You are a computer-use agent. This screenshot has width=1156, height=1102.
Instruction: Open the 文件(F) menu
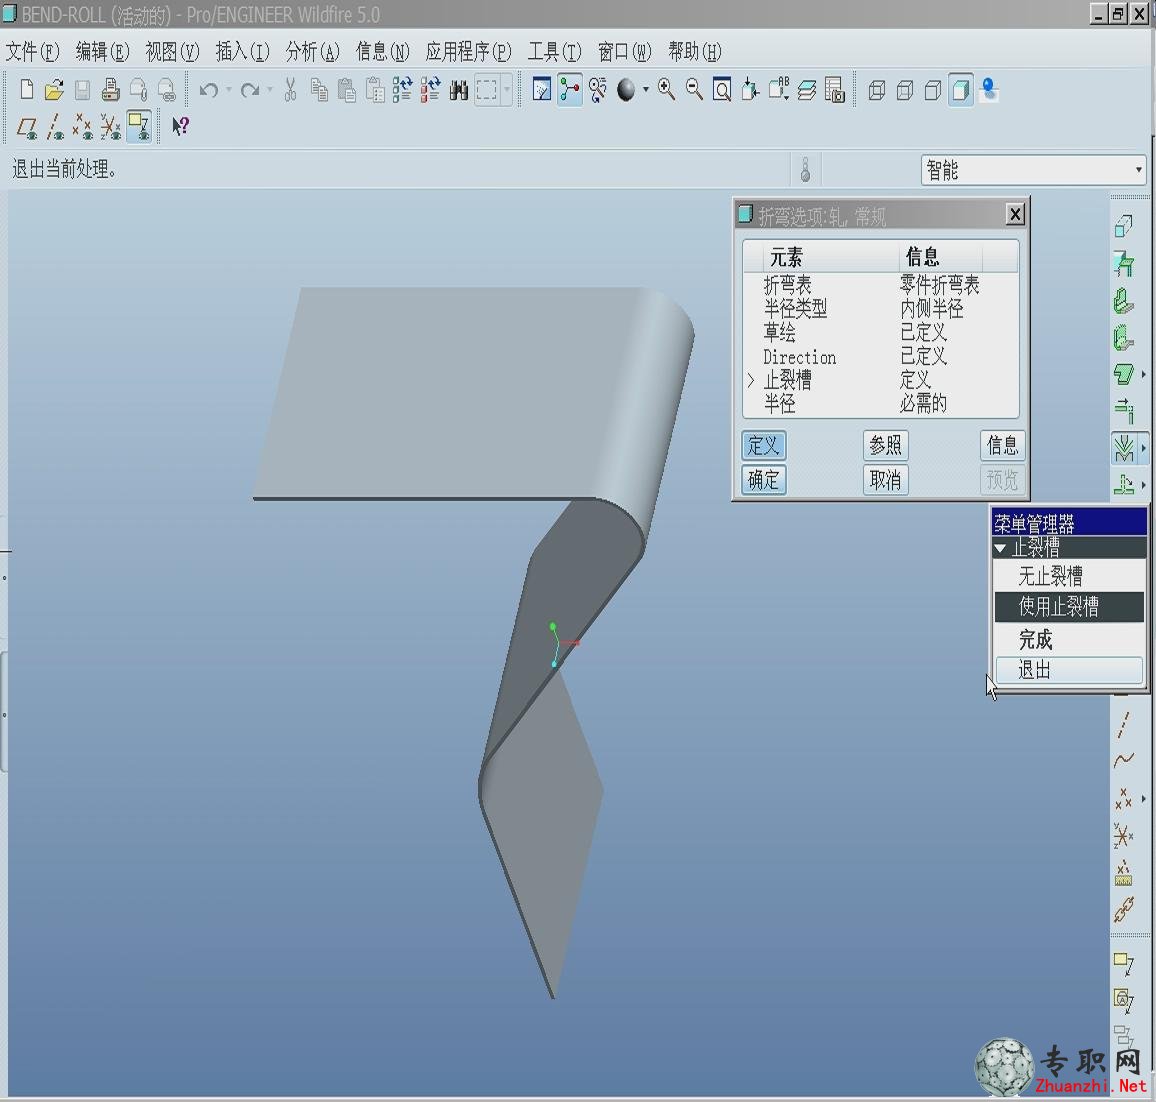[x=32, y=52]
